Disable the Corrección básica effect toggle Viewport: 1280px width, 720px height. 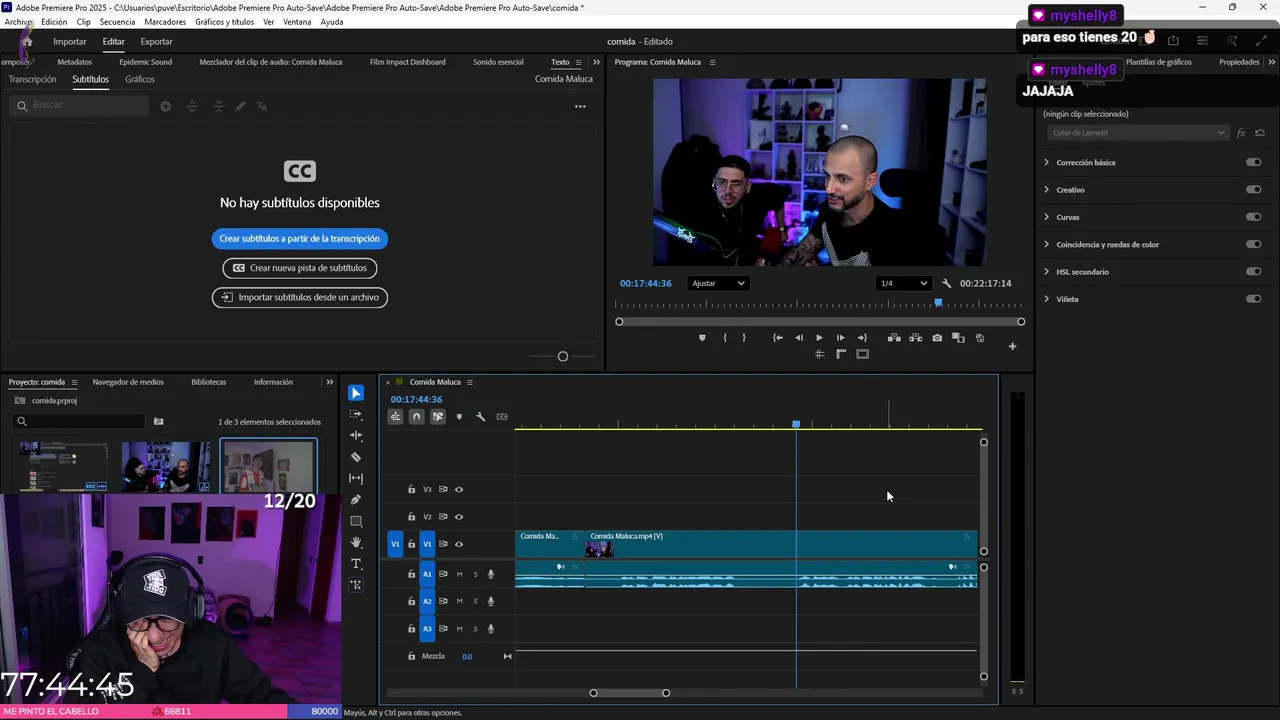coord(1253,162)
